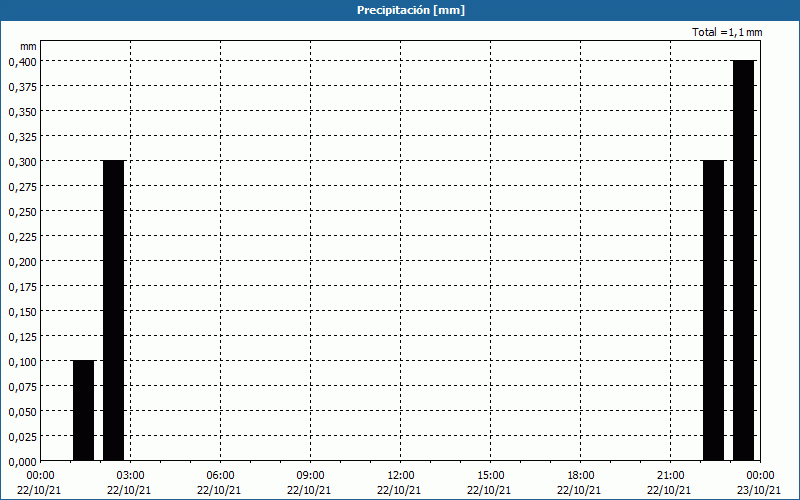Click the Precipitación [mm] chart title
Screen dimensions: 800x500
click(x=411, y=10)
